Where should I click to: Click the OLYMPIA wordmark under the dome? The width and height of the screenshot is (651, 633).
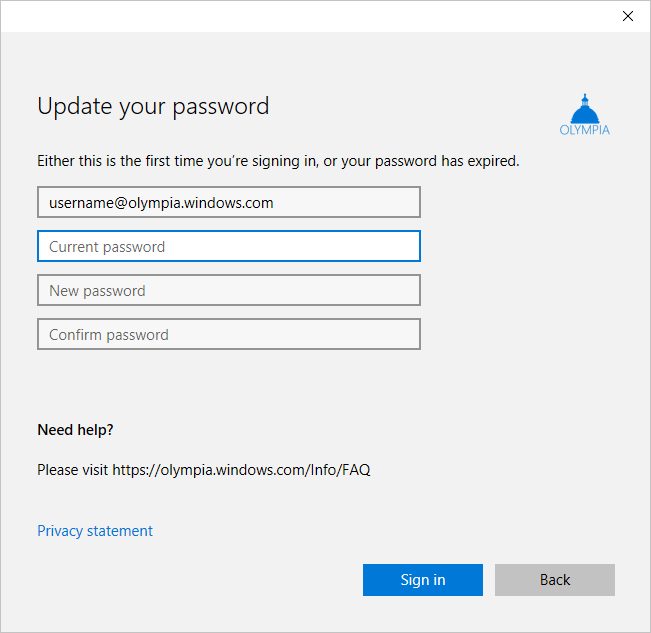click(x=585, y=130)
